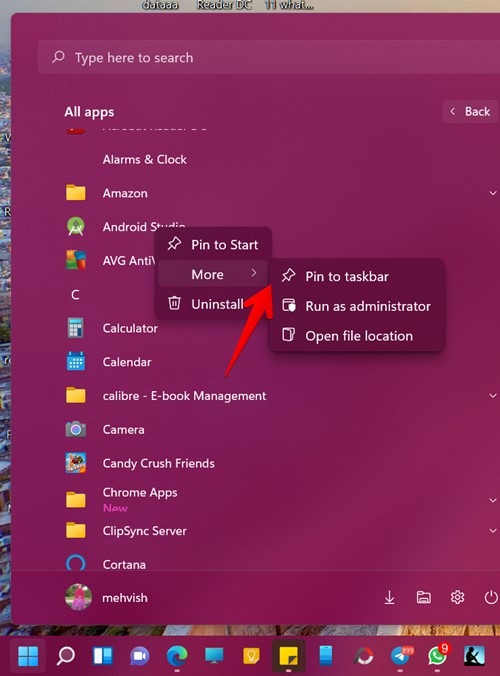Click the Windows Start button on taskbar
This screenshot has width=500, height=676.
point(28,656)
